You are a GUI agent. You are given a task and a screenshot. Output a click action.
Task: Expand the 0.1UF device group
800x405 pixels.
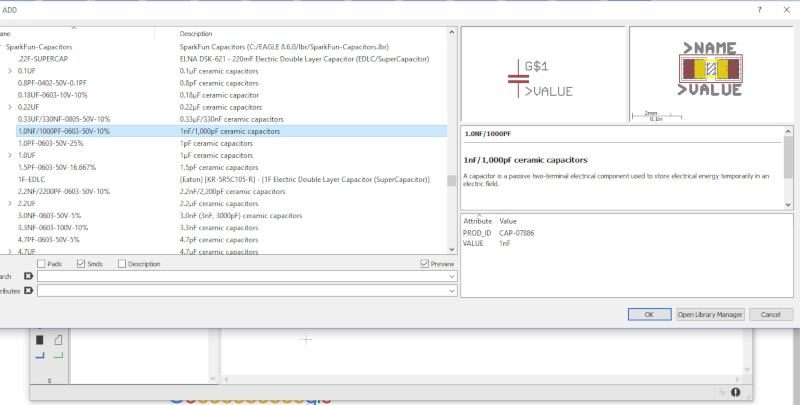coord(10,71)
